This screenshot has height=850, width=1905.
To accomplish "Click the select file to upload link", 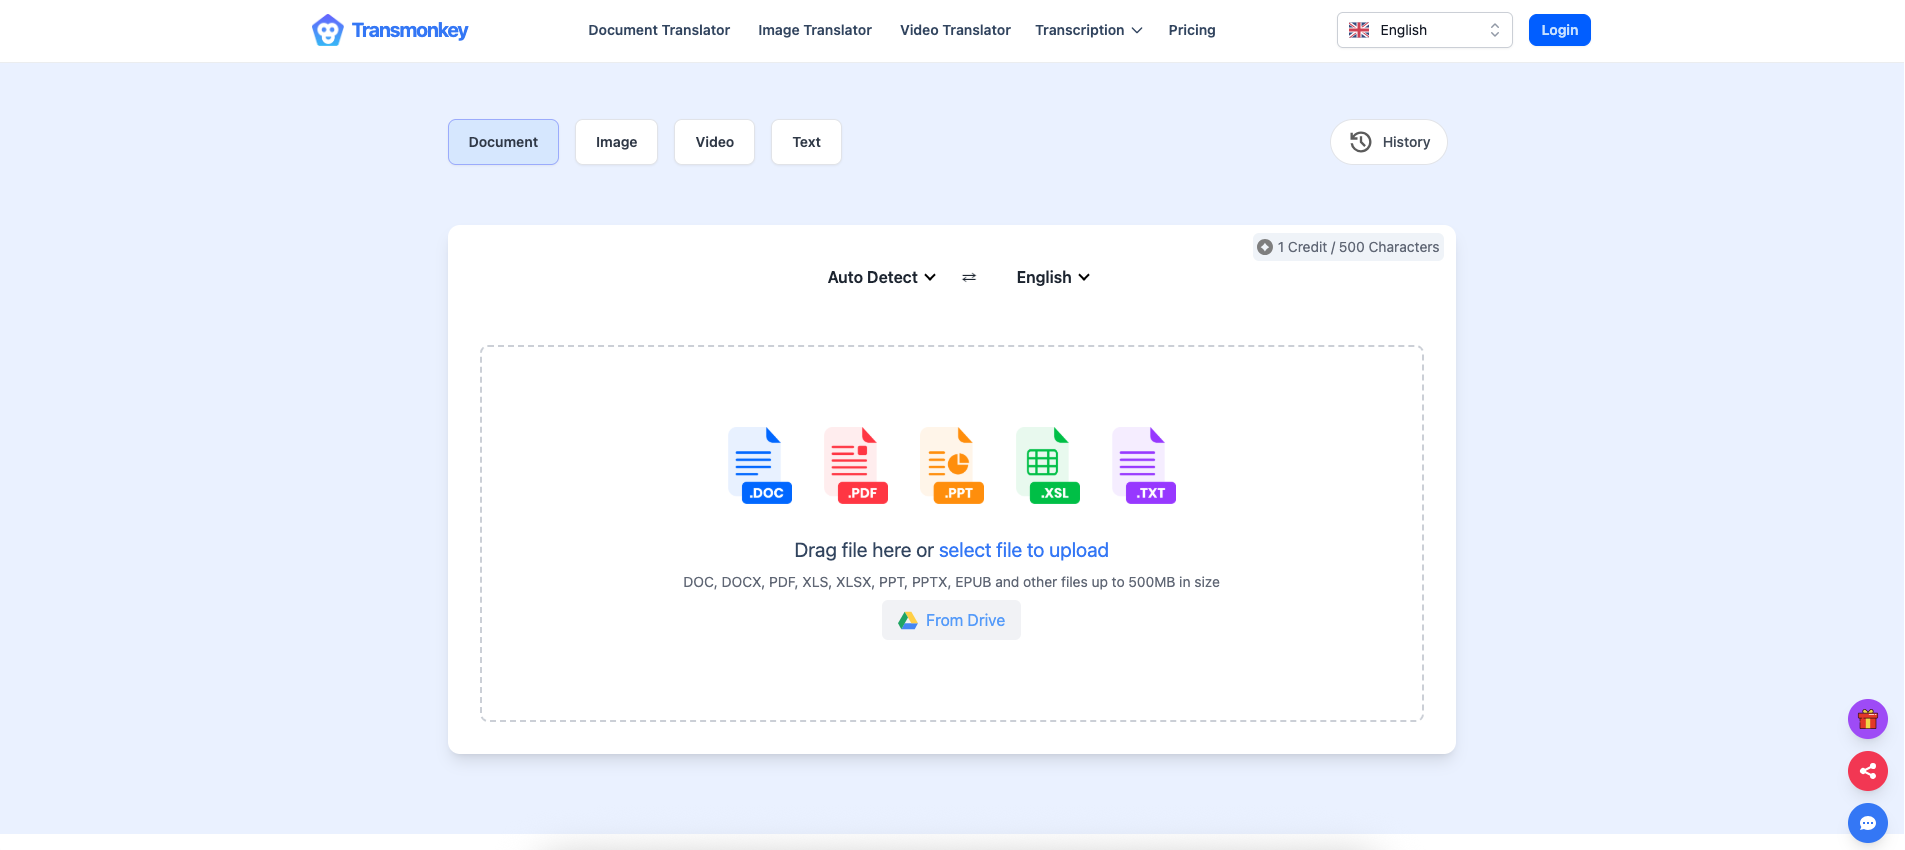I will pos(1023,550).
